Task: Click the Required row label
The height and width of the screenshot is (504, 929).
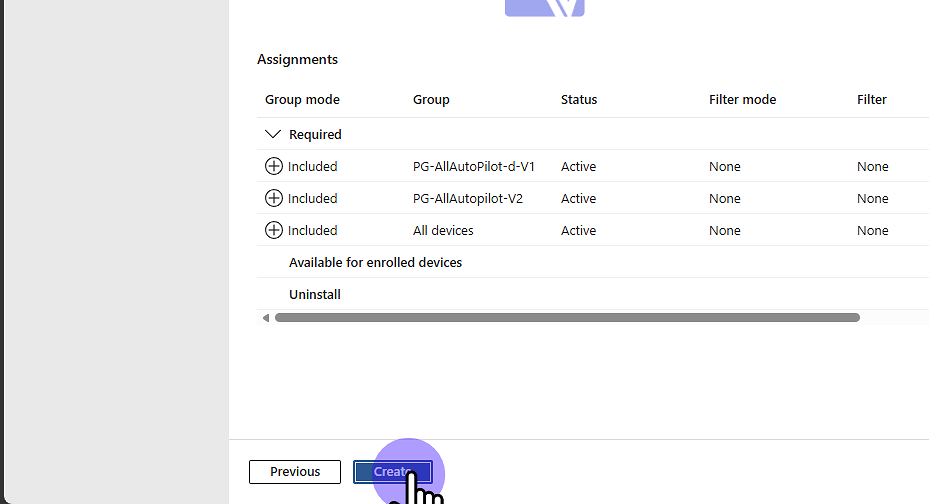Action: pyautogui.click(x=315, y=134)
